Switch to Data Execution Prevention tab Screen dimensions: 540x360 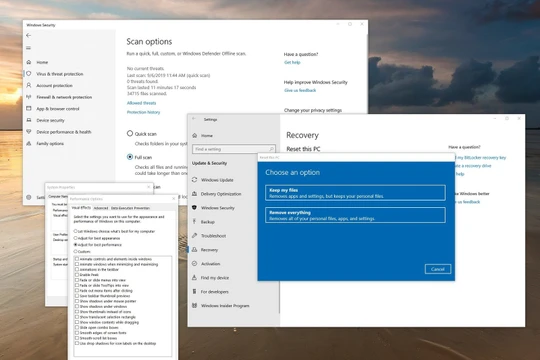[x=130, y=208]
